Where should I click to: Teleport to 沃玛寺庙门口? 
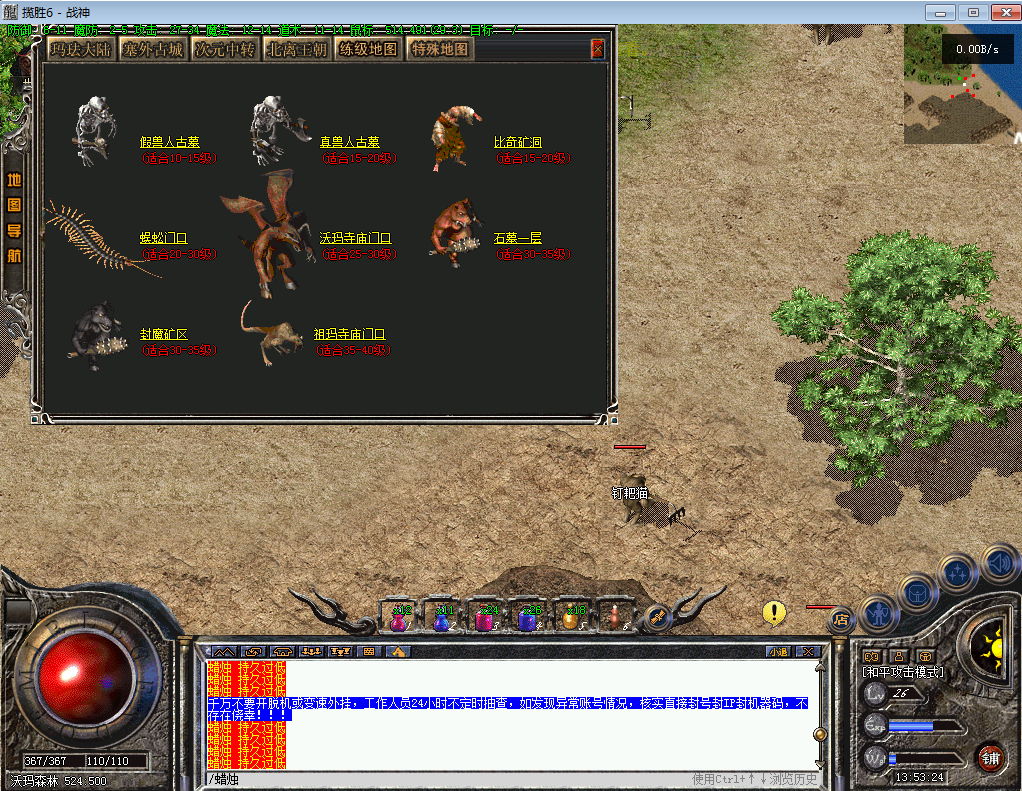[x=355, y=238]
